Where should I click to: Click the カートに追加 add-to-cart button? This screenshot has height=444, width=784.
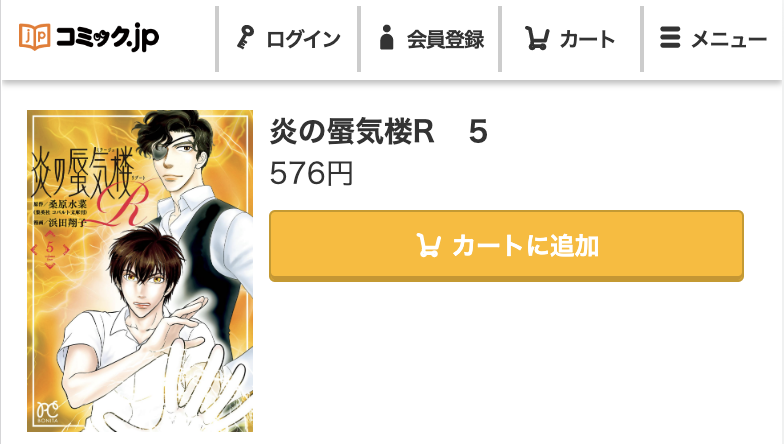click(506, 246)
